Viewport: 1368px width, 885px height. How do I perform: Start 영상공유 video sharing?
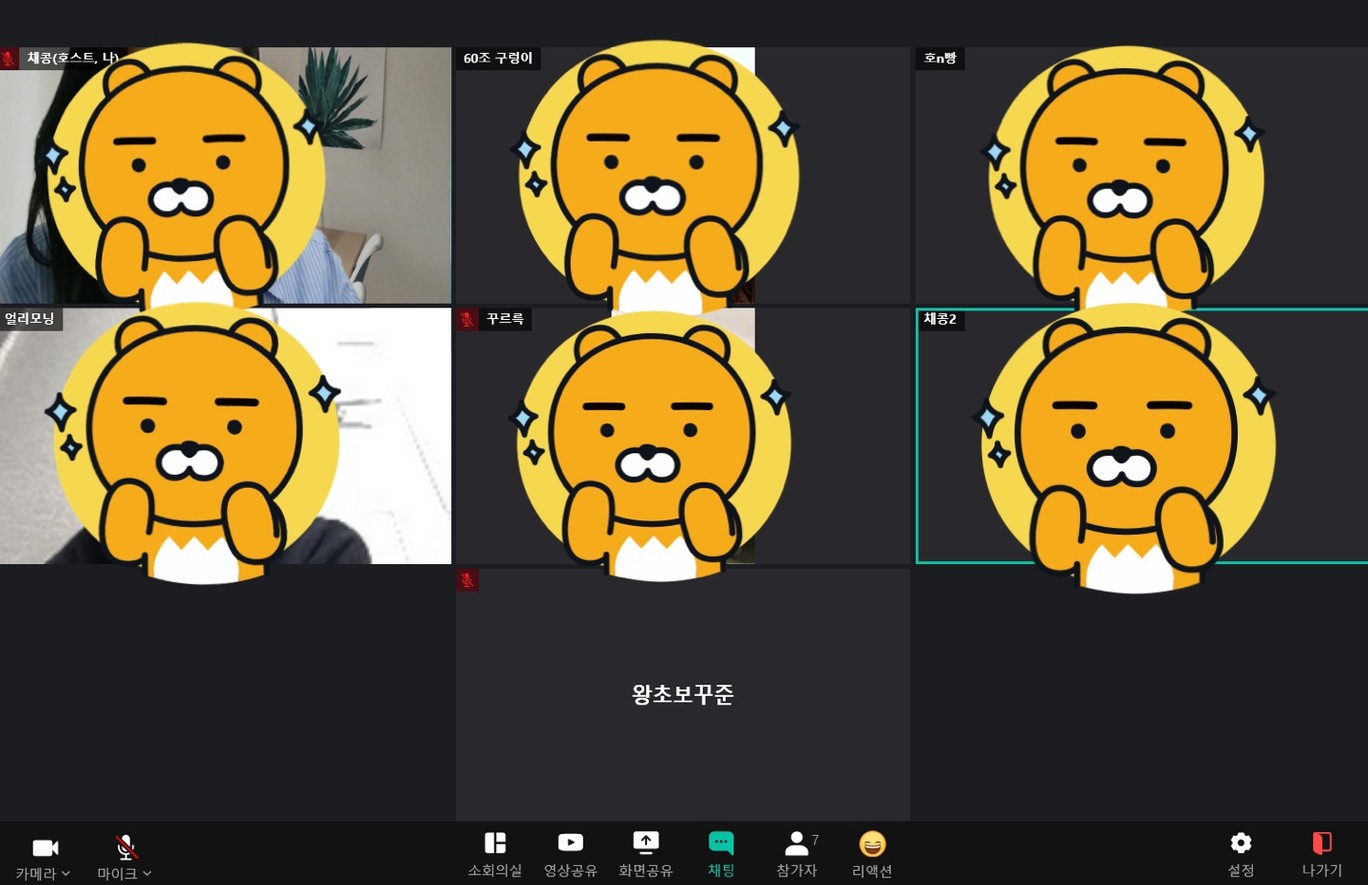pos(570,855)
